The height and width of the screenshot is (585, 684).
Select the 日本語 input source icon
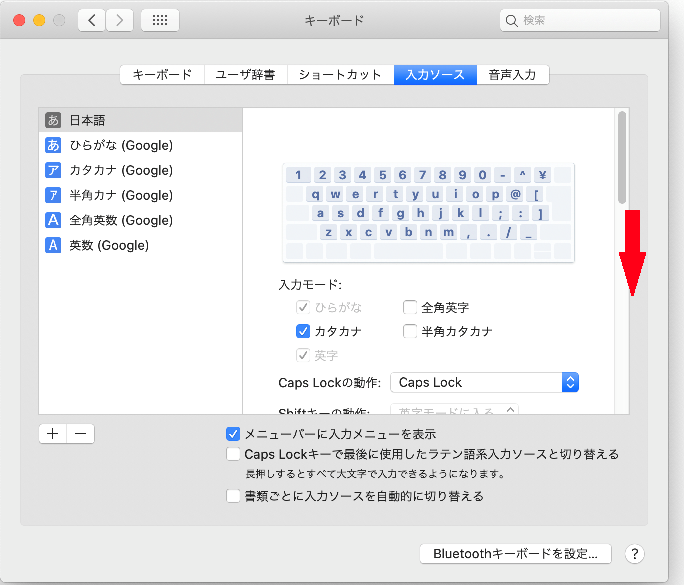54,120
